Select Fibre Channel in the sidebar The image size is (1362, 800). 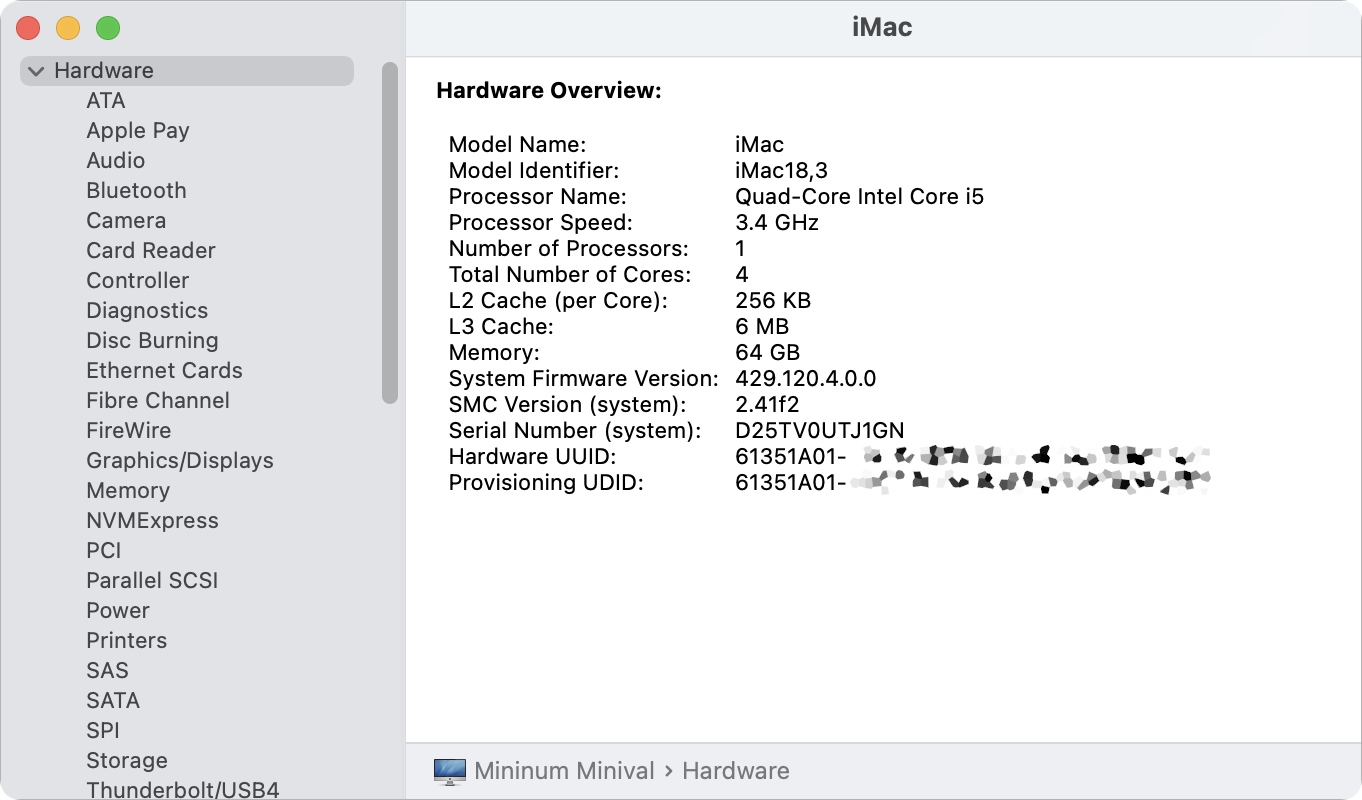pyautogui.click(x=158, y=401)
